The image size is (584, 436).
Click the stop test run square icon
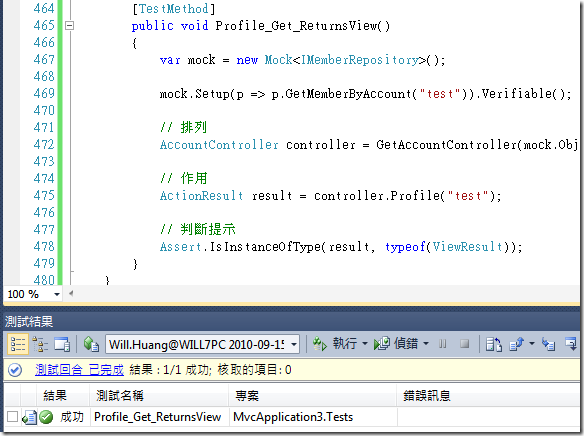click(x=464, y=344)
